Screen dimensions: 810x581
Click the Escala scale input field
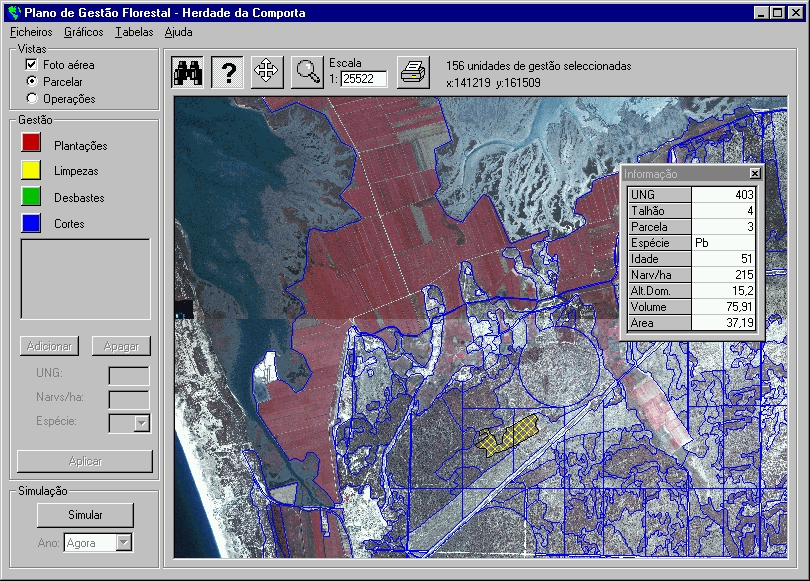(x=364, y=79)
